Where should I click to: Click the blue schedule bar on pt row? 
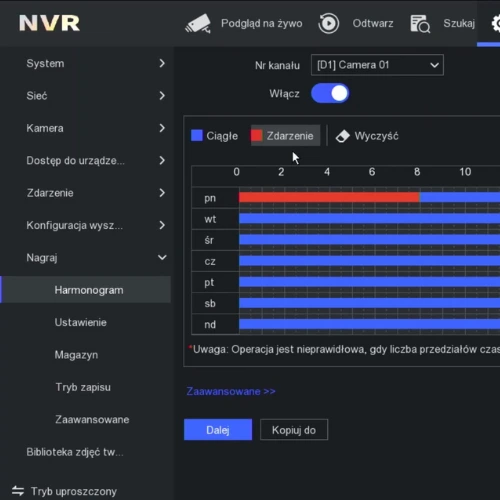(369, 282)
